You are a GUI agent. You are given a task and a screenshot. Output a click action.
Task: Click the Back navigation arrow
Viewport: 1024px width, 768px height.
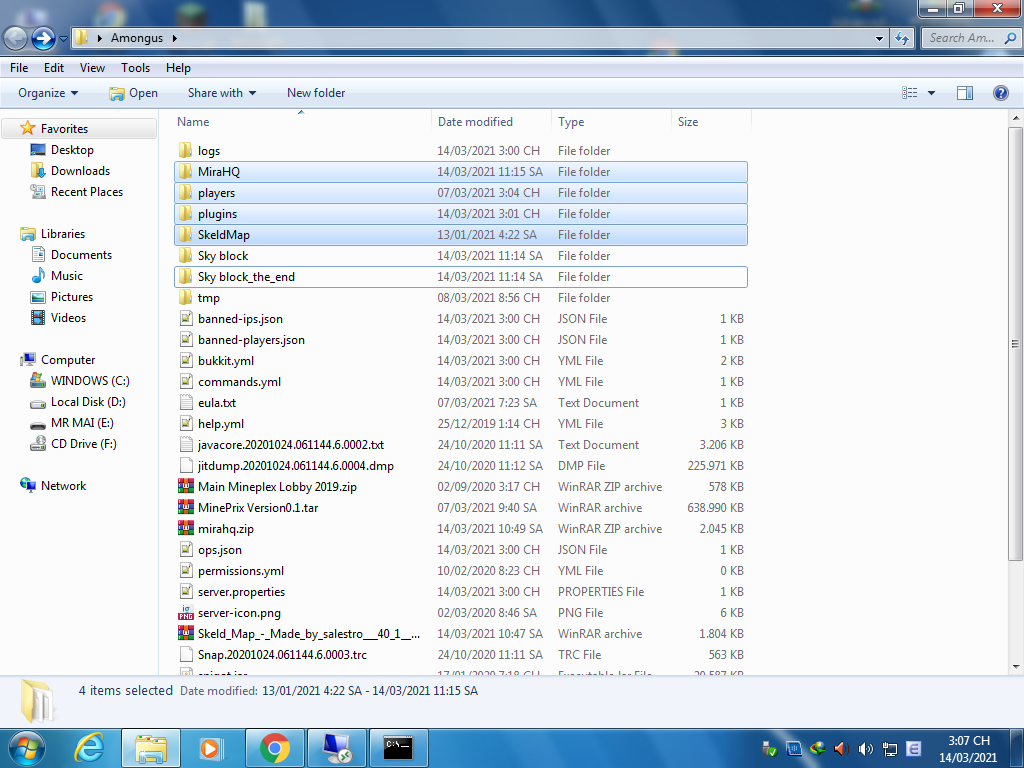(16, 39)
